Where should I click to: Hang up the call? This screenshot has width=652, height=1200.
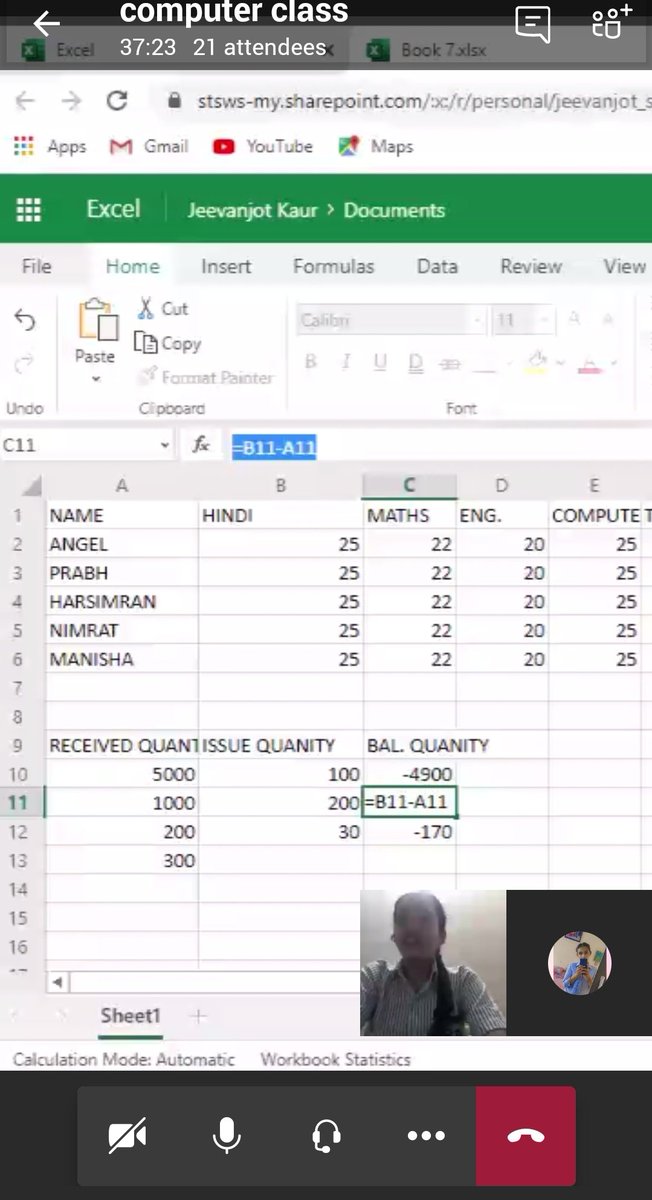(526, 1135)
